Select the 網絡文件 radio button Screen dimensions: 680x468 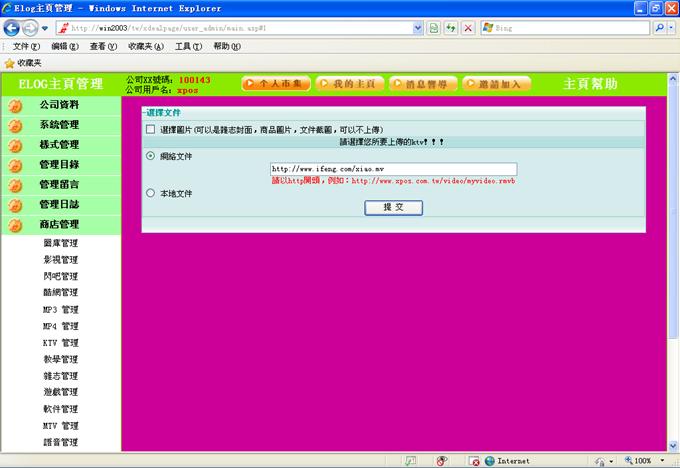151,156
